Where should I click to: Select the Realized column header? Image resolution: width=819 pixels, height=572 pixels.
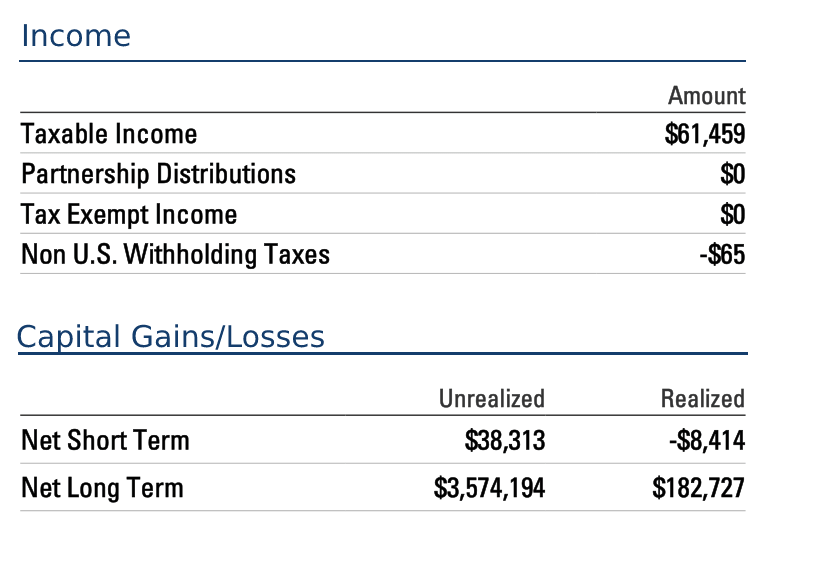coord(703,399)
